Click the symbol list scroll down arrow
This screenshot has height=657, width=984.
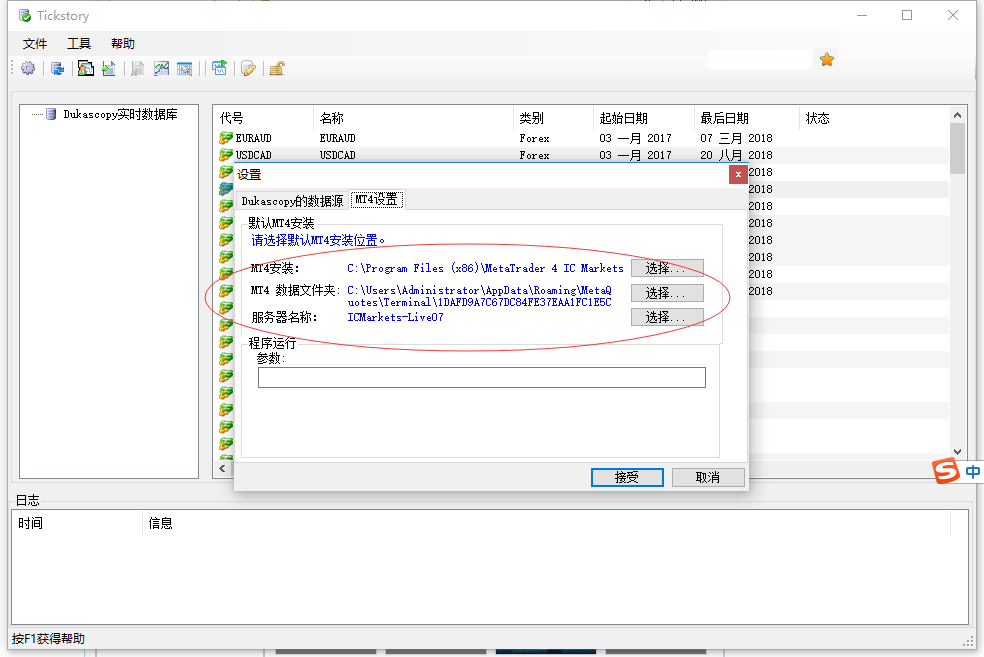point(957,452)
